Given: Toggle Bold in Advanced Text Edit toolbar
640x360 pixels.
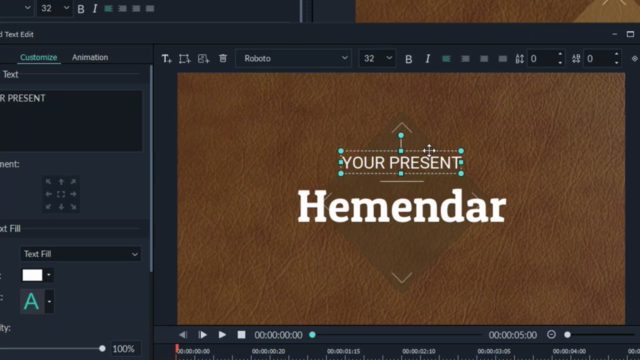Looking at the screenshot, I should point(409,59).
